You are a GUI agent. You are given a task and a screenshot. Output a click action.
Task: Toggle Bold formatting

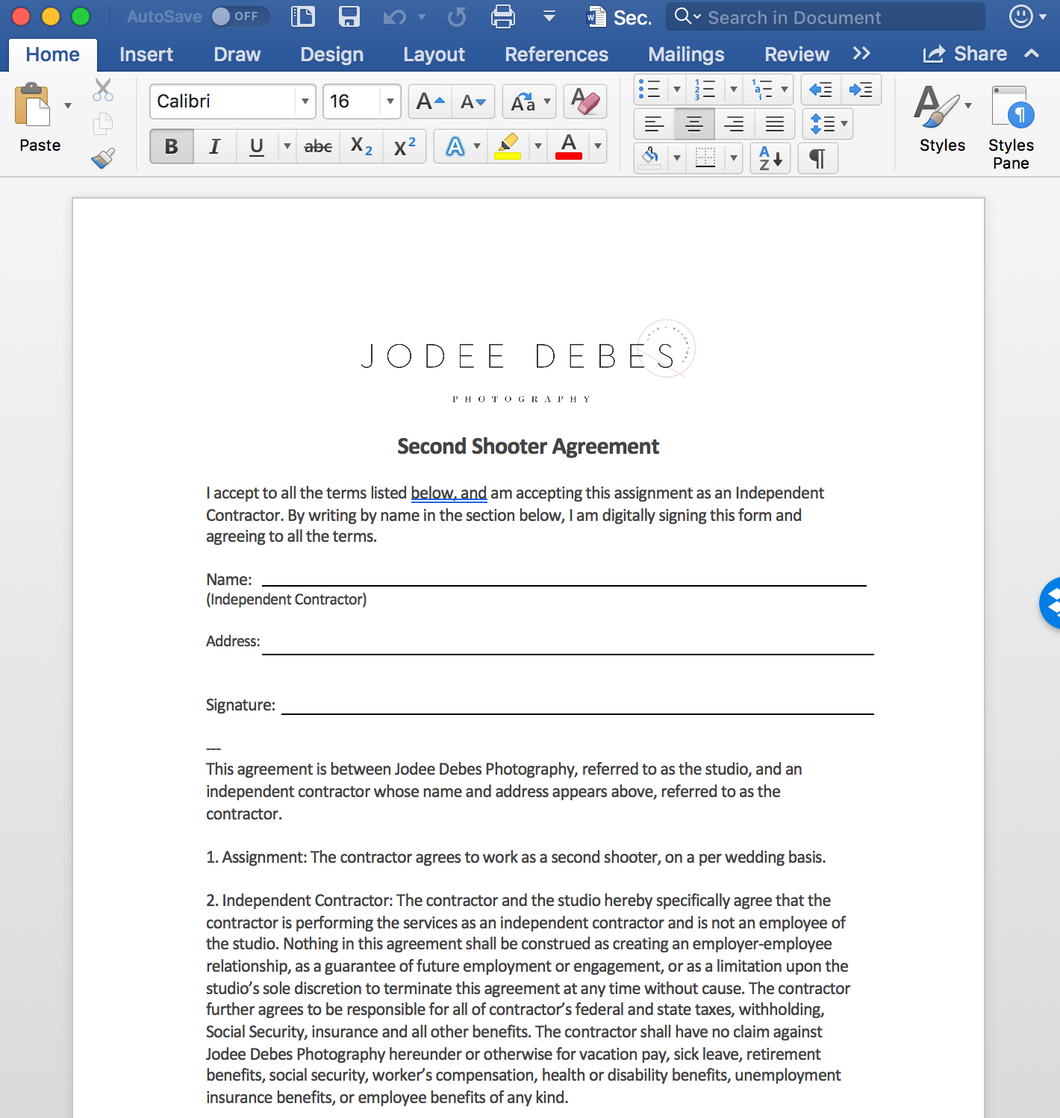point(171,147)
